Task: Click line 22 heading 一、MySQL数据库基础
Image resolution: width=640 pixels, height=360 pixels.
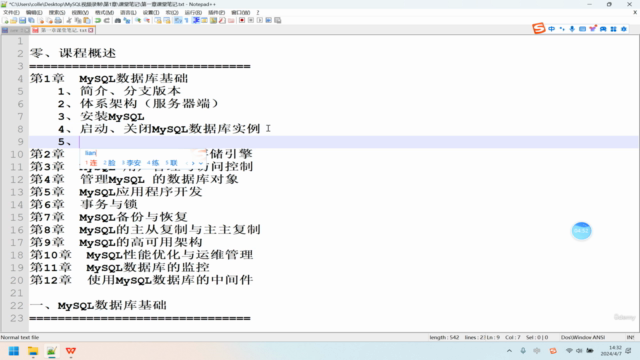Action: coord(98,305)
